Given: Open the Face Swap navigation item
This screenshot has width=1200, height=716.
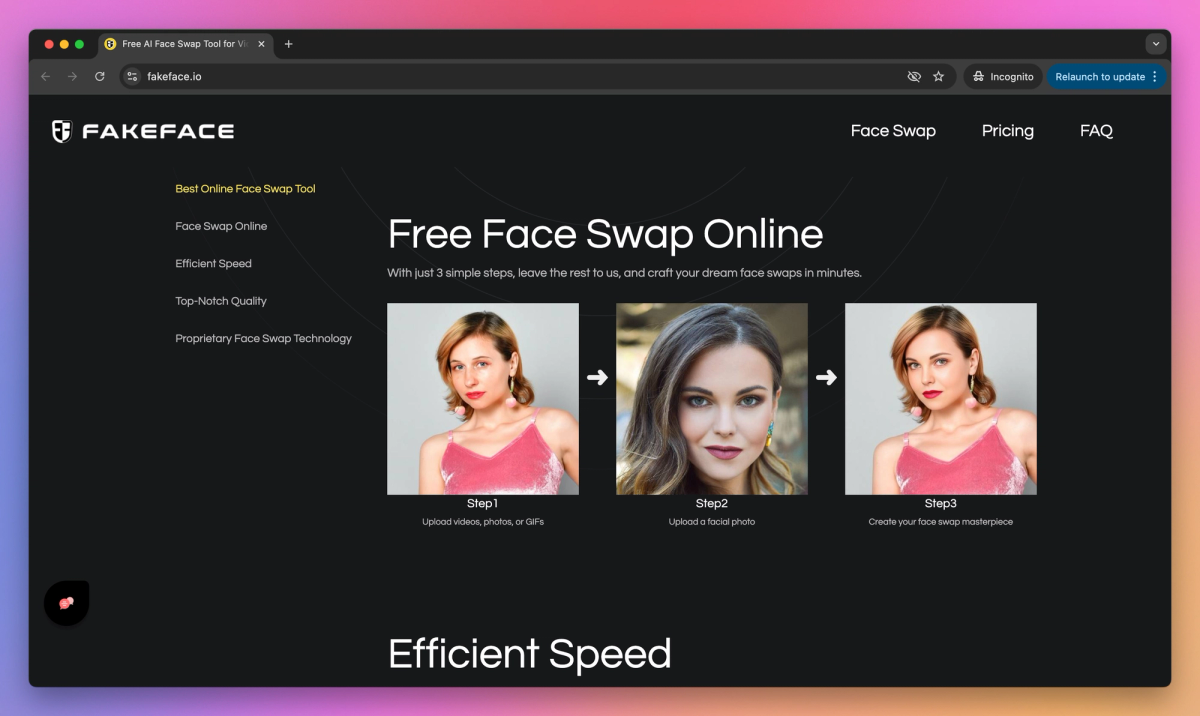Looking at the screenshot, I should point(893,131).
